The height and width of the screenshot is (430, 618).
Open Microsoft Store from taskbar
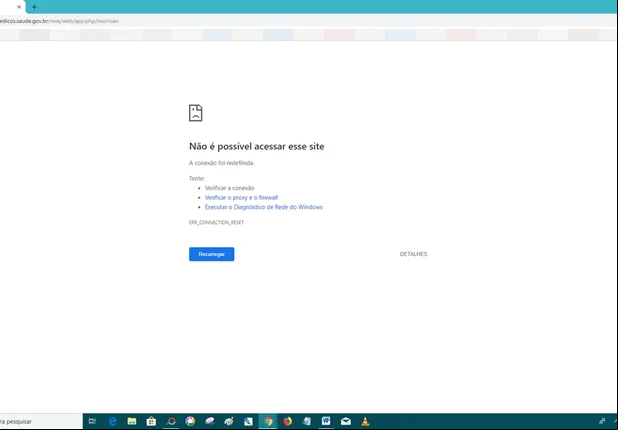(x=151, y=421)
